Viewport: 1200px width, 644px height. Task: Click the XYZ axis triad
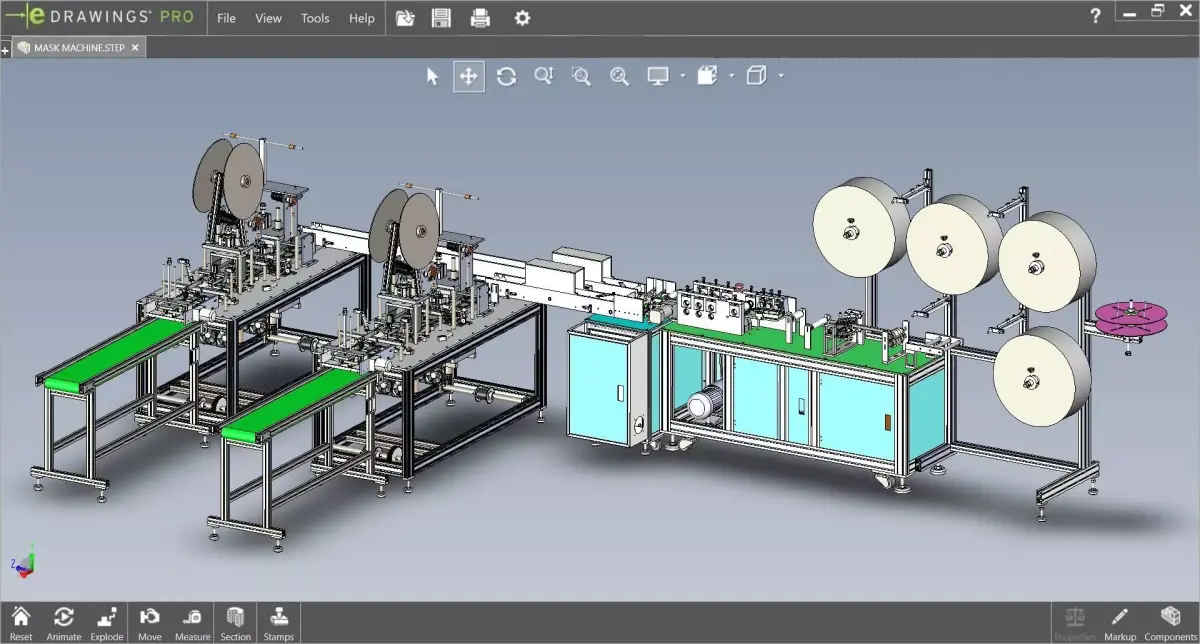pyautogui.click(x=24, y=562)
